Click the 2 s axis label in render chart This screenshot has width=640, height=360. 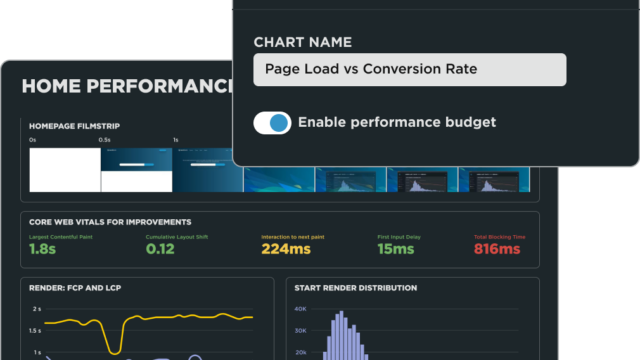pyautogui.click(x=37, y=309)
